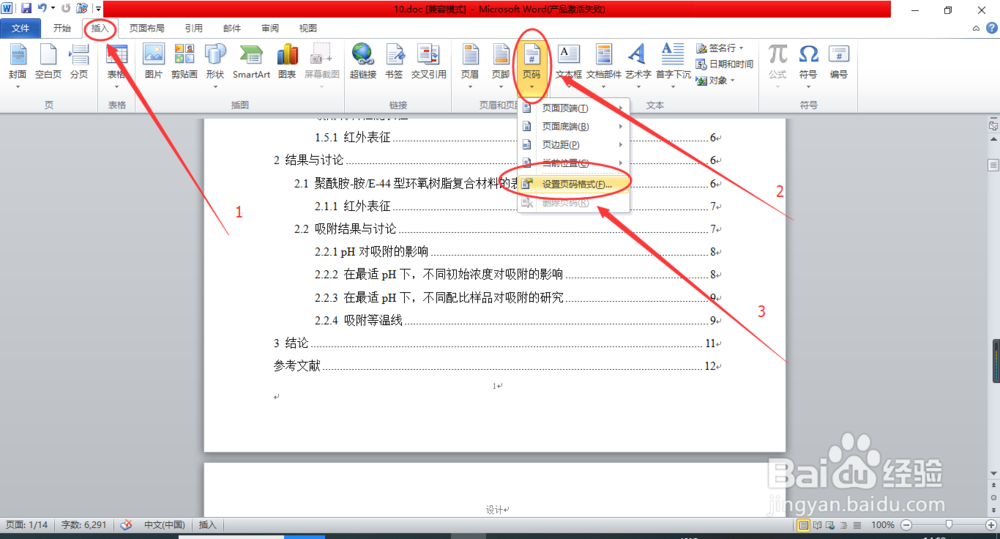The width and height of the screenshot is (1000, 539).
Task: Click the 页码 (Page Number) button
Action: (531, 64)
